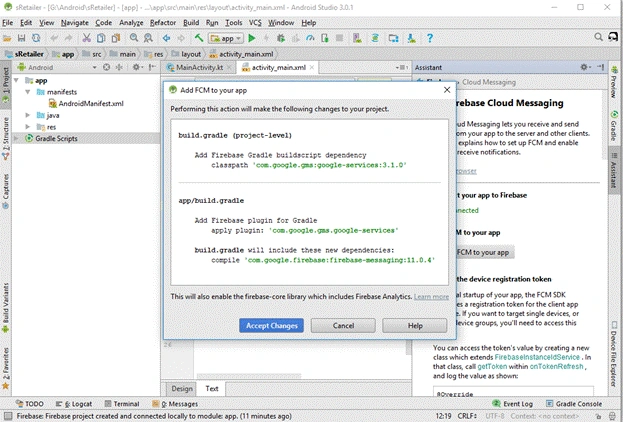This screenshot has height=422, width=623.
Task: Open the Logcat tool window
Action: (74, 404)
